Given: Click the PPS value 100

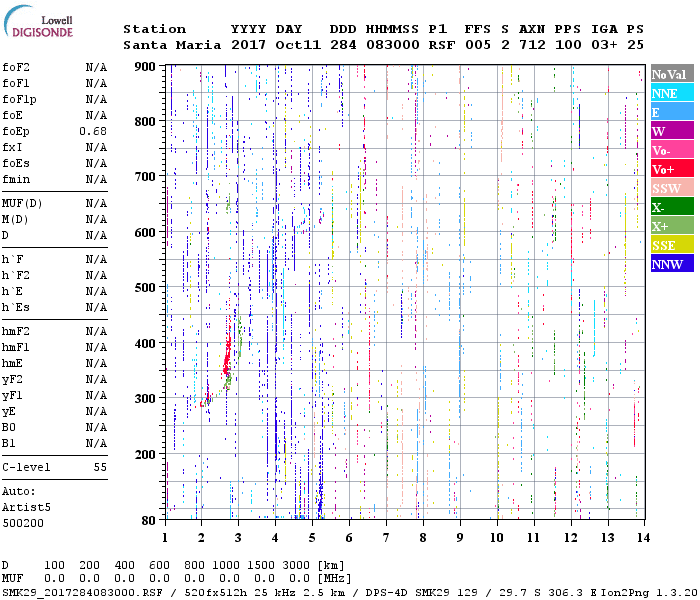Looking at the screenshot, I should 568,45.
